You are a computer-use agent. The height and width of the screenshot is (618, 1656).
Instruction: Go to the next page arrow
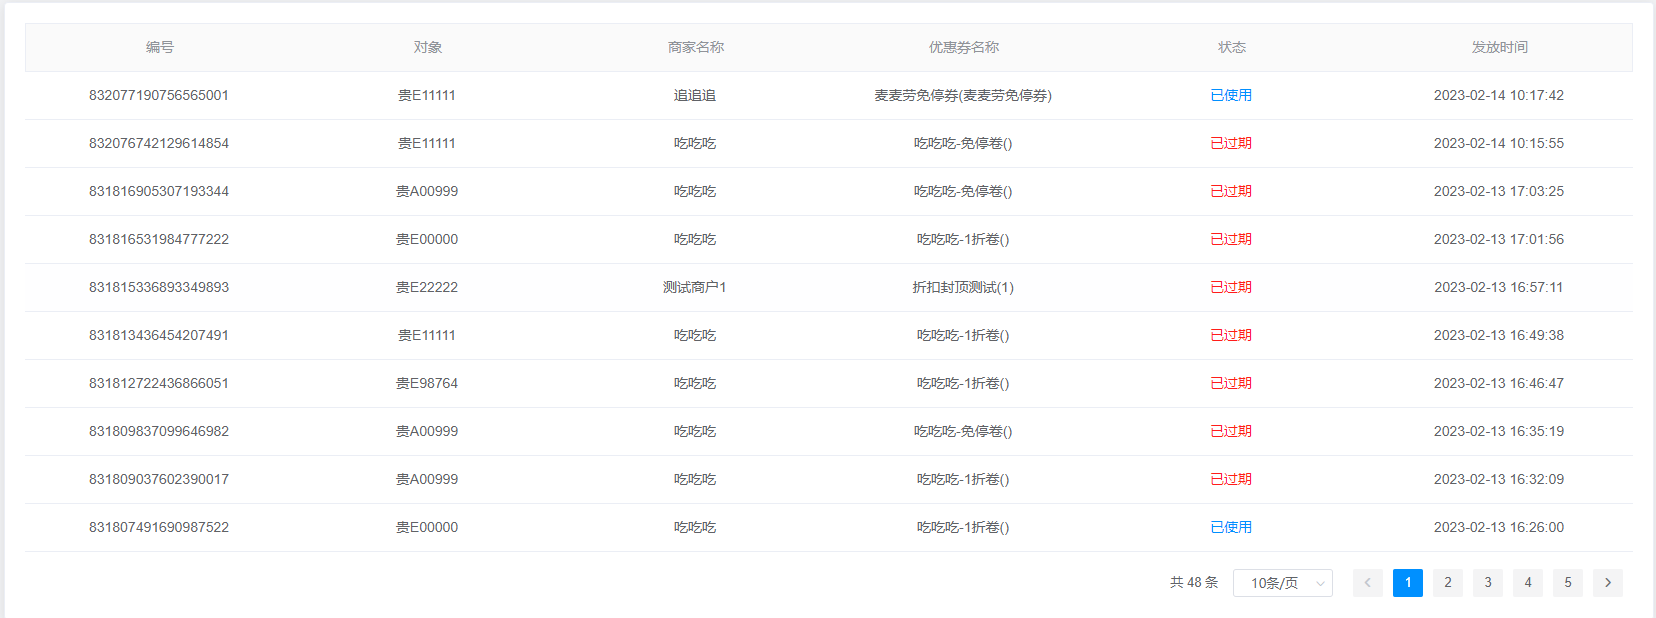(x=1607, y=583)
